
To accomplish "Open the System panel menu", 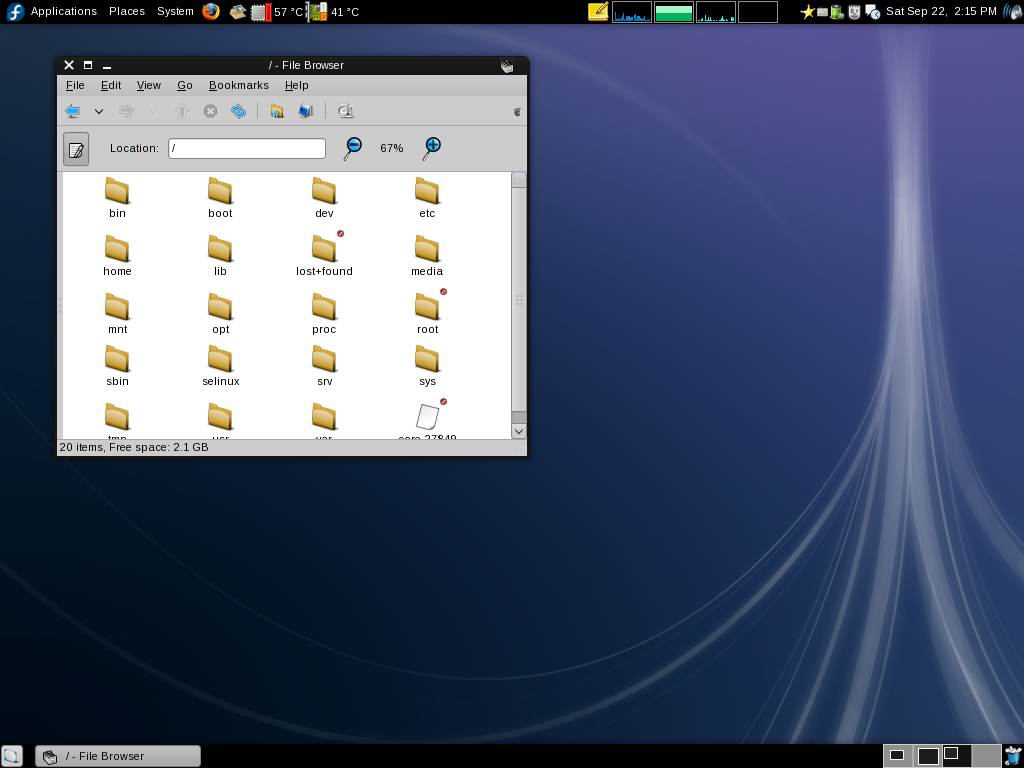I will 175,12.
